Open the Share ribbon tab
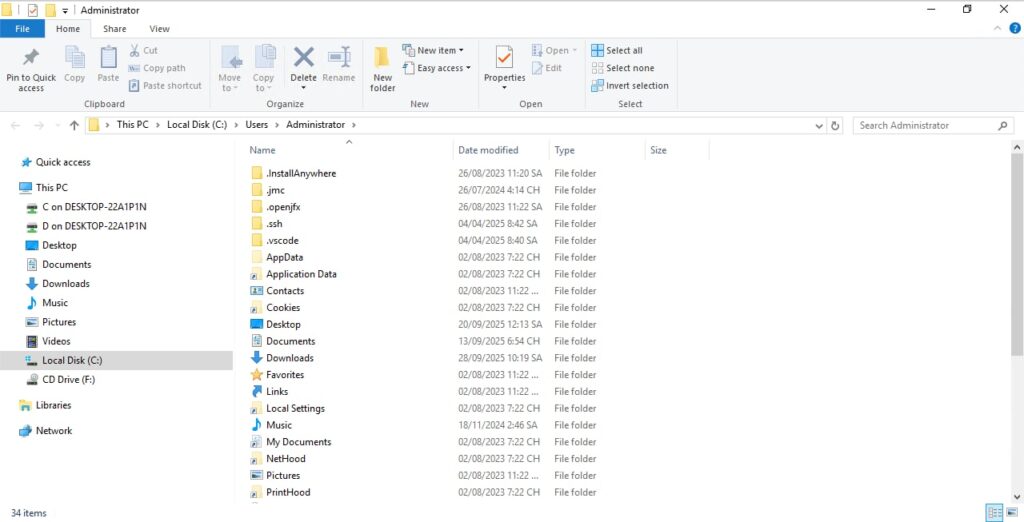The height and width of the screenshot is (522, 1024). 114,29
